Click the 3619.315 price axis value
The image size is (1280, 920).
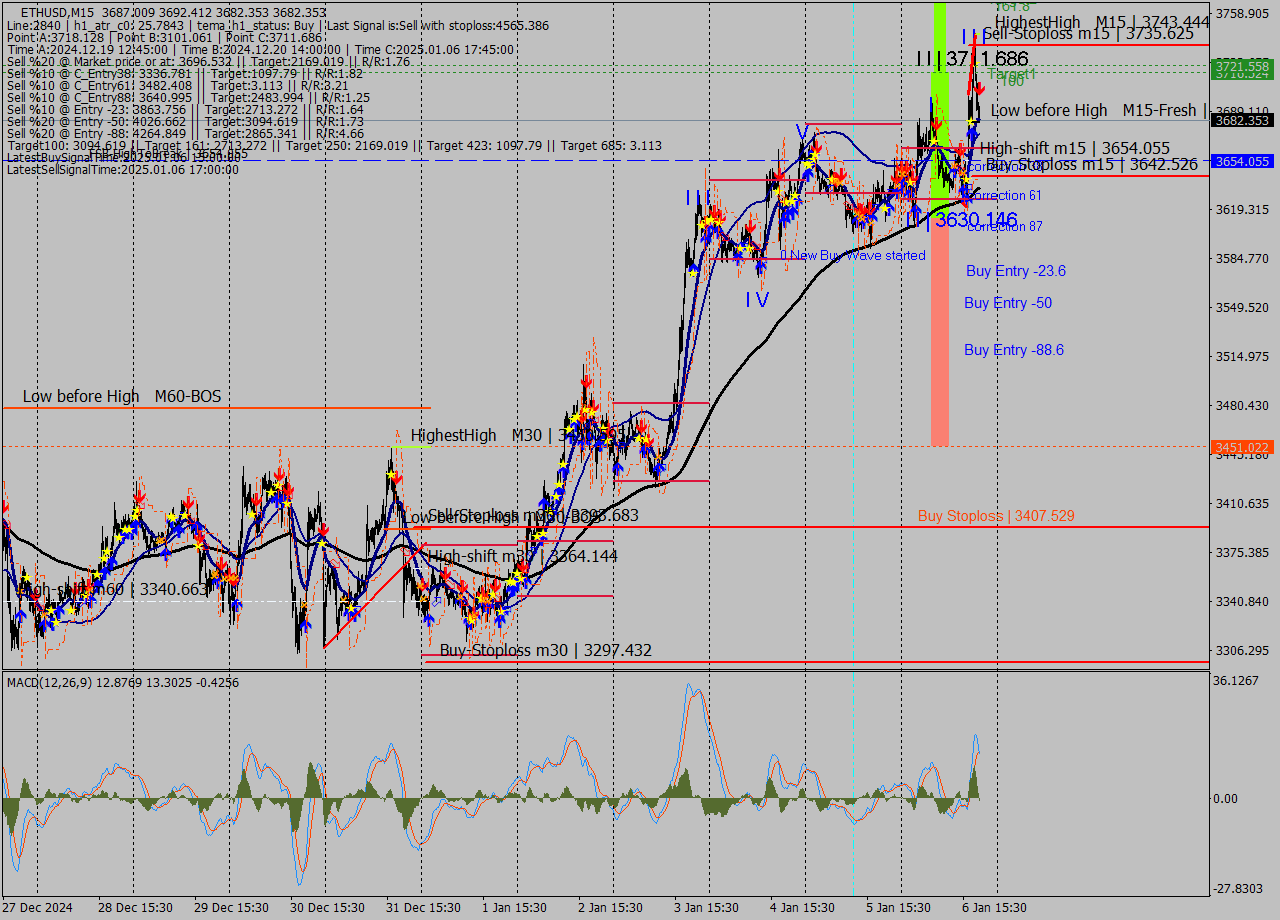tap(1241, 210)
